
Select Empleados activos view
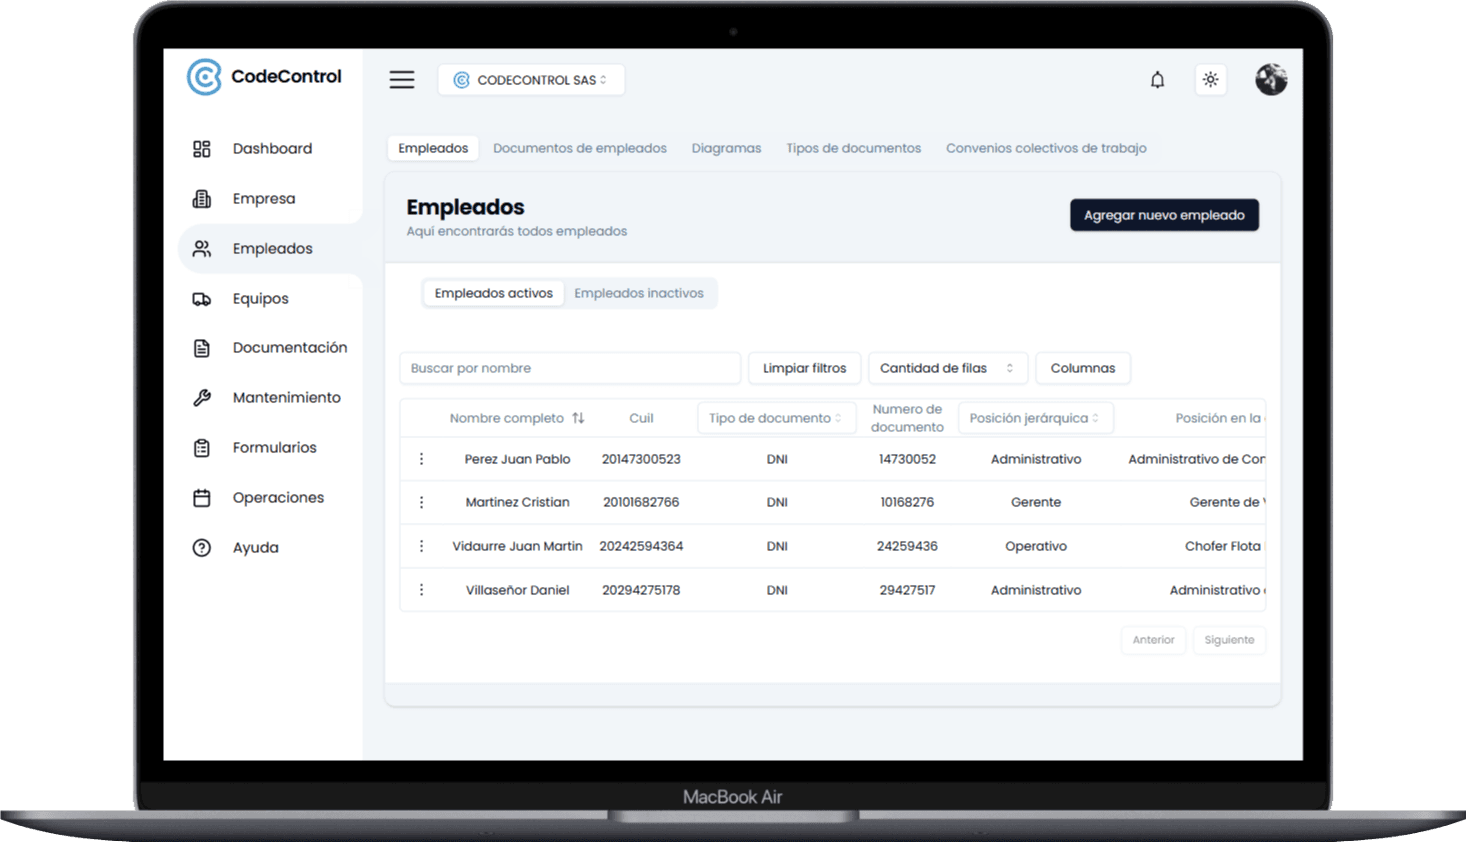(x=493, y=293)
